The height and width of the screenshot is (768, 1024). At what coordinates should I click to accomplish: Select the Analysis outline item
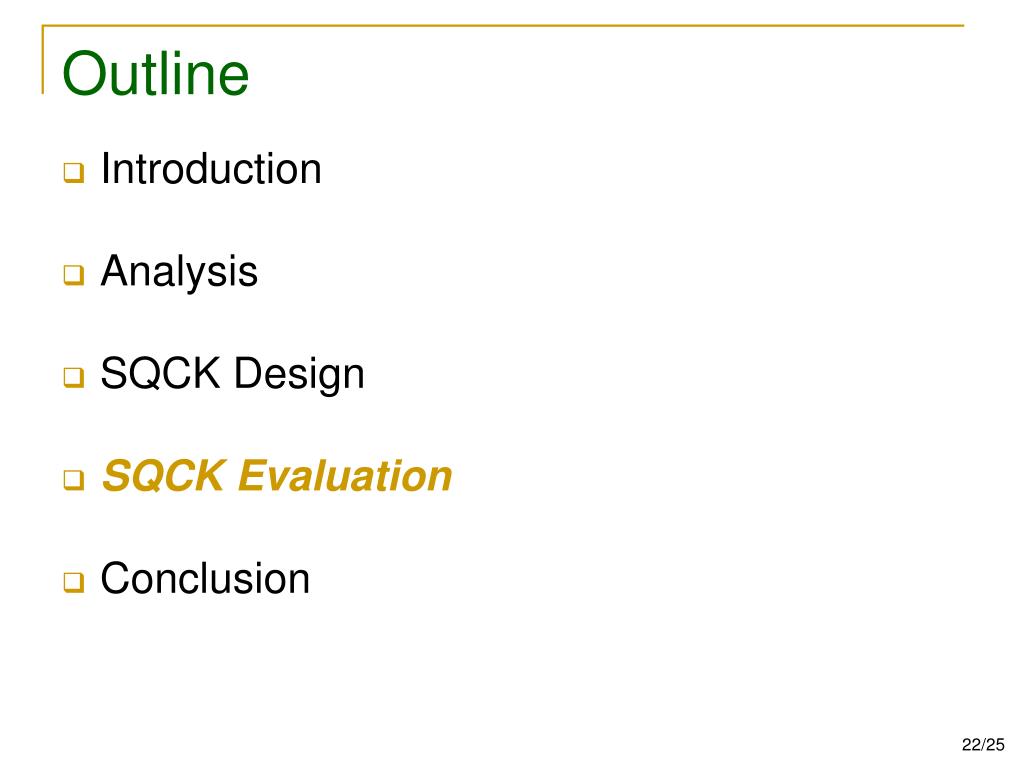[179, 272]
